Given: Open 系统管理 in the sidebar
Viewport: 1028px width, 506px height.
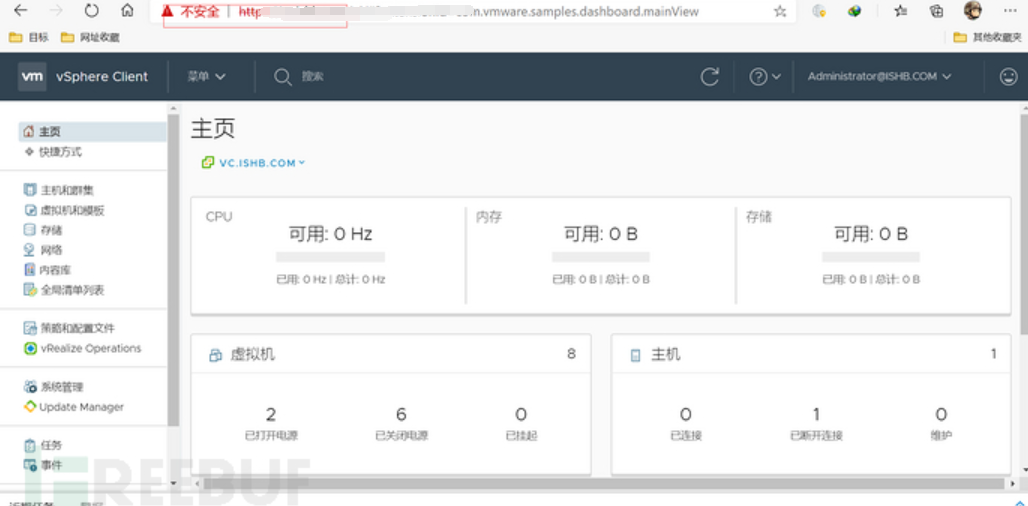Looking at the screenshot, I should (x=53, y=387).
